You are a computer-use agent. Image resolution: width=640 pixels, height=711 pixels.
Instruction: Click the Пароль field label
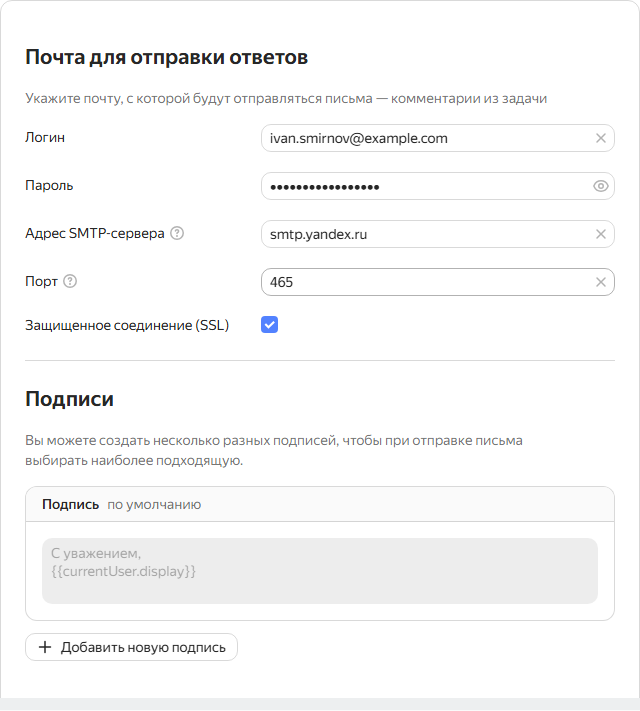pyautogui.click(x=49, y=185)
